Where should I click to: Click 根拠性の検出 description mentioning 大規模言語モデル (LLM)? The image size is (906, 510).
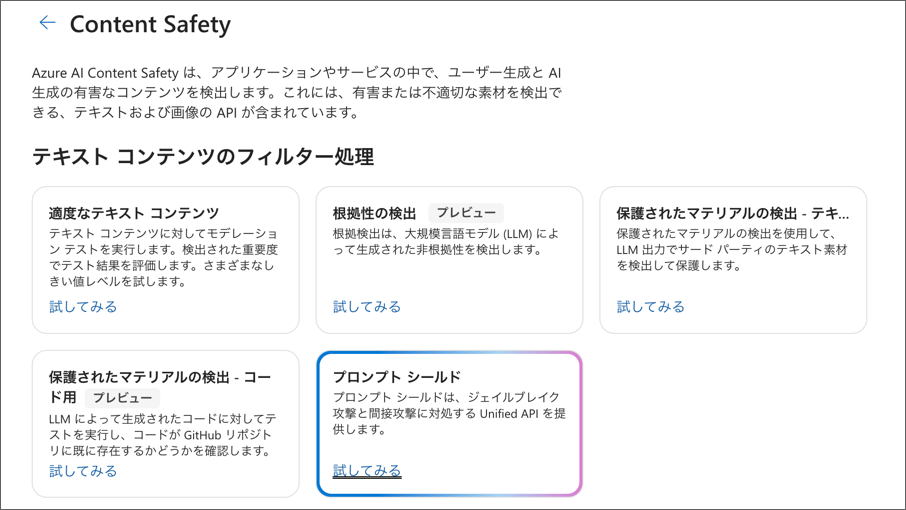pos(445,241)
